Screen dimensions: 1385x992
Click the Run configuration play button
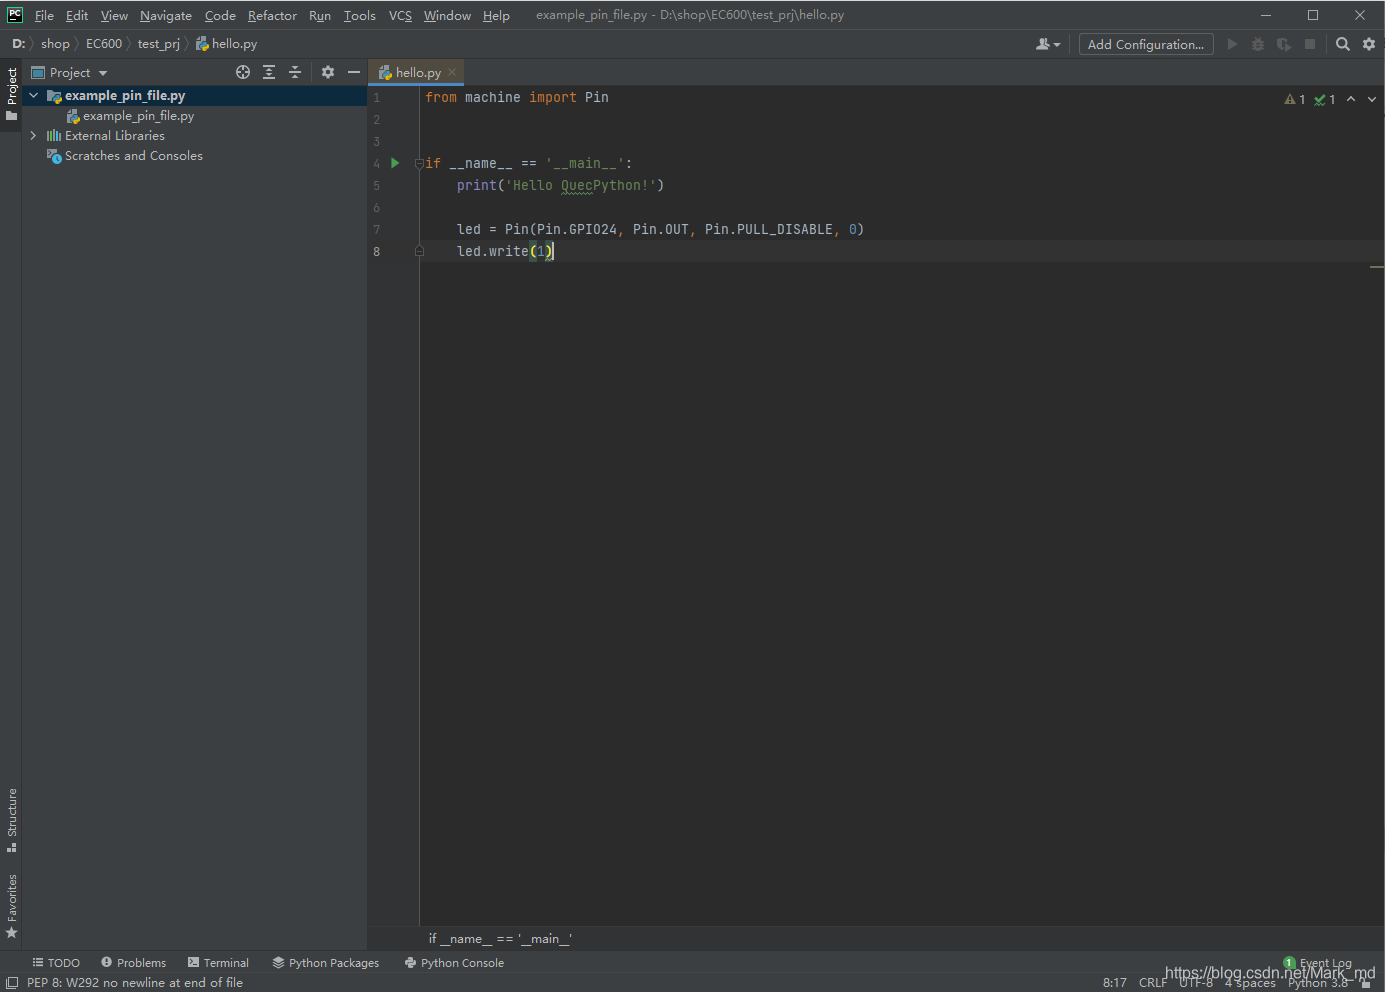pos(1232,44)
